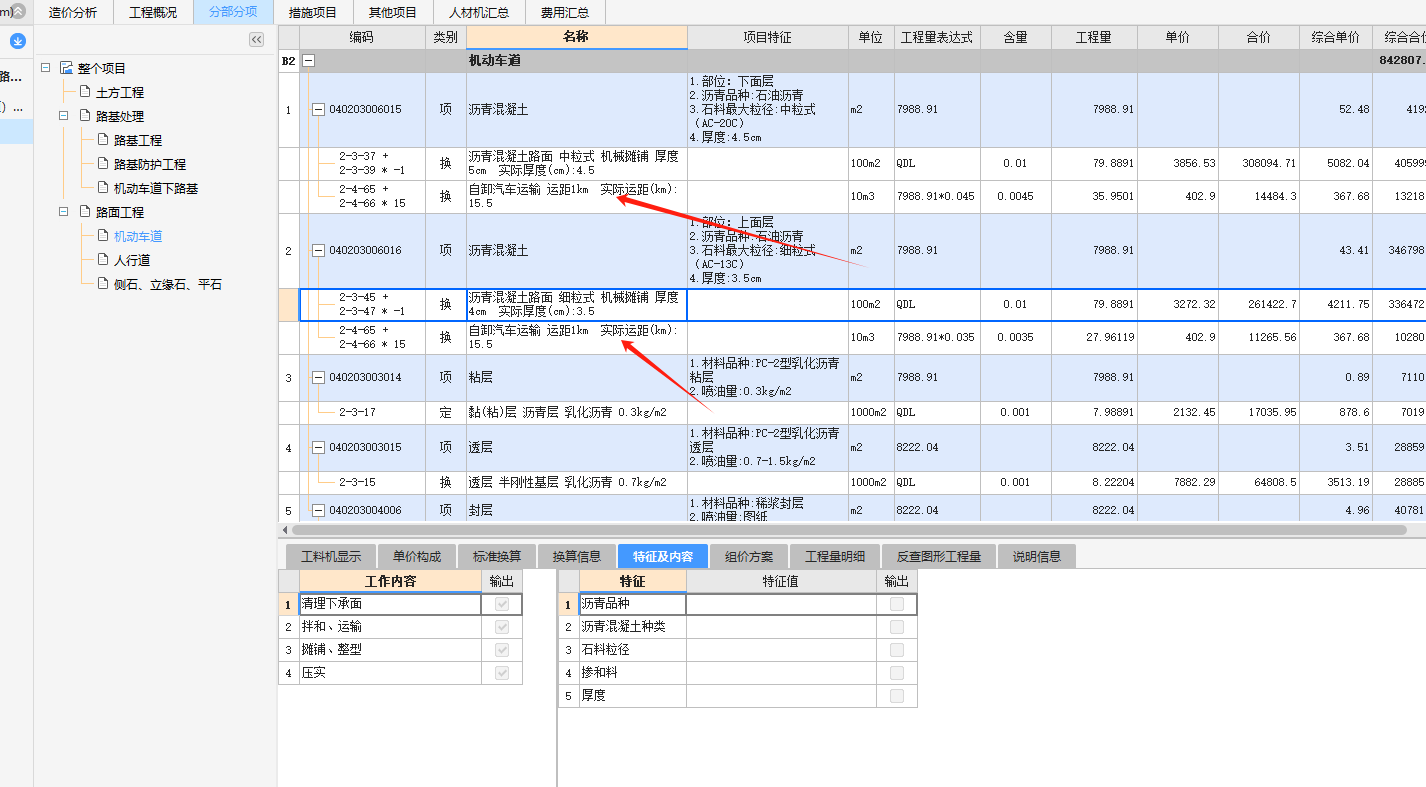
Task: Toggle 输出 checkbox for 沥青混凝土种类
Action: pos(897,627)
